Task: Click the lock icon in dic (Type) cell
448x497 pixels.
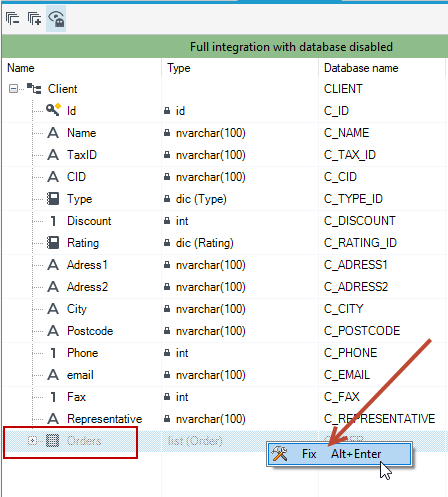Action: [x=167, y=199]
